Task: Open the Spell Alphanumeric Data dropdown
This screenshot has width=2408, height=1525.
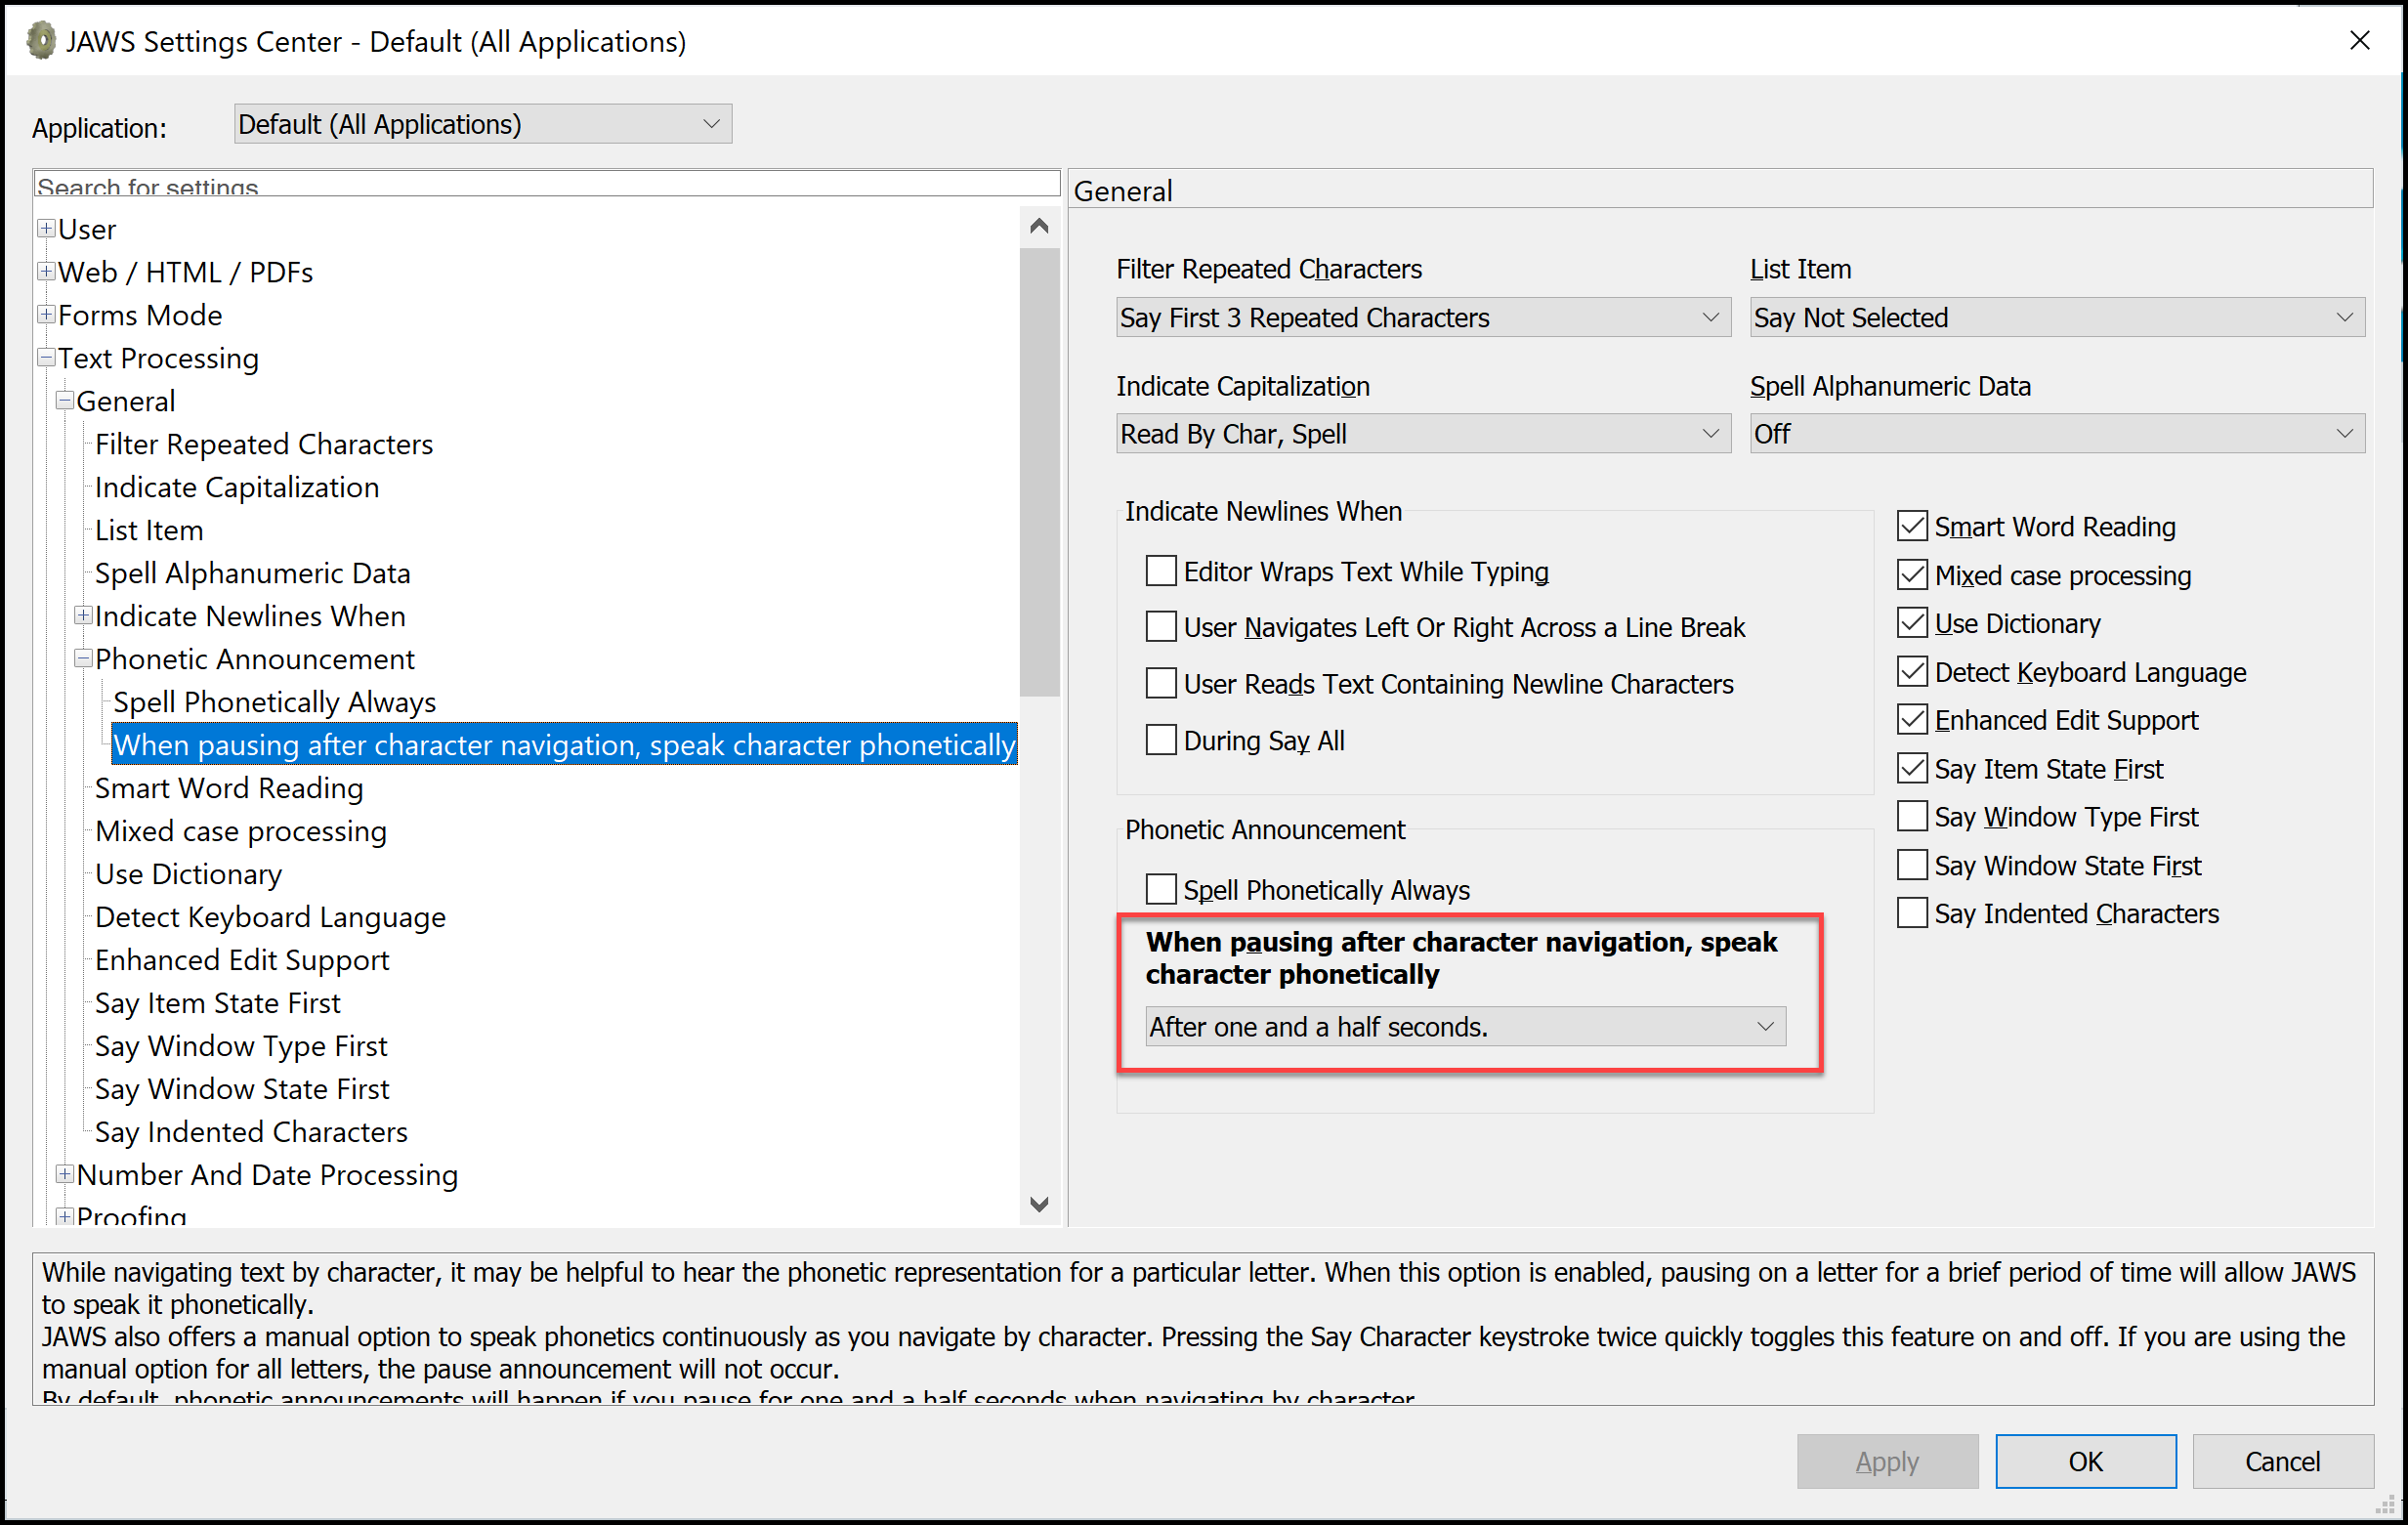Action: click(2057, 434)
